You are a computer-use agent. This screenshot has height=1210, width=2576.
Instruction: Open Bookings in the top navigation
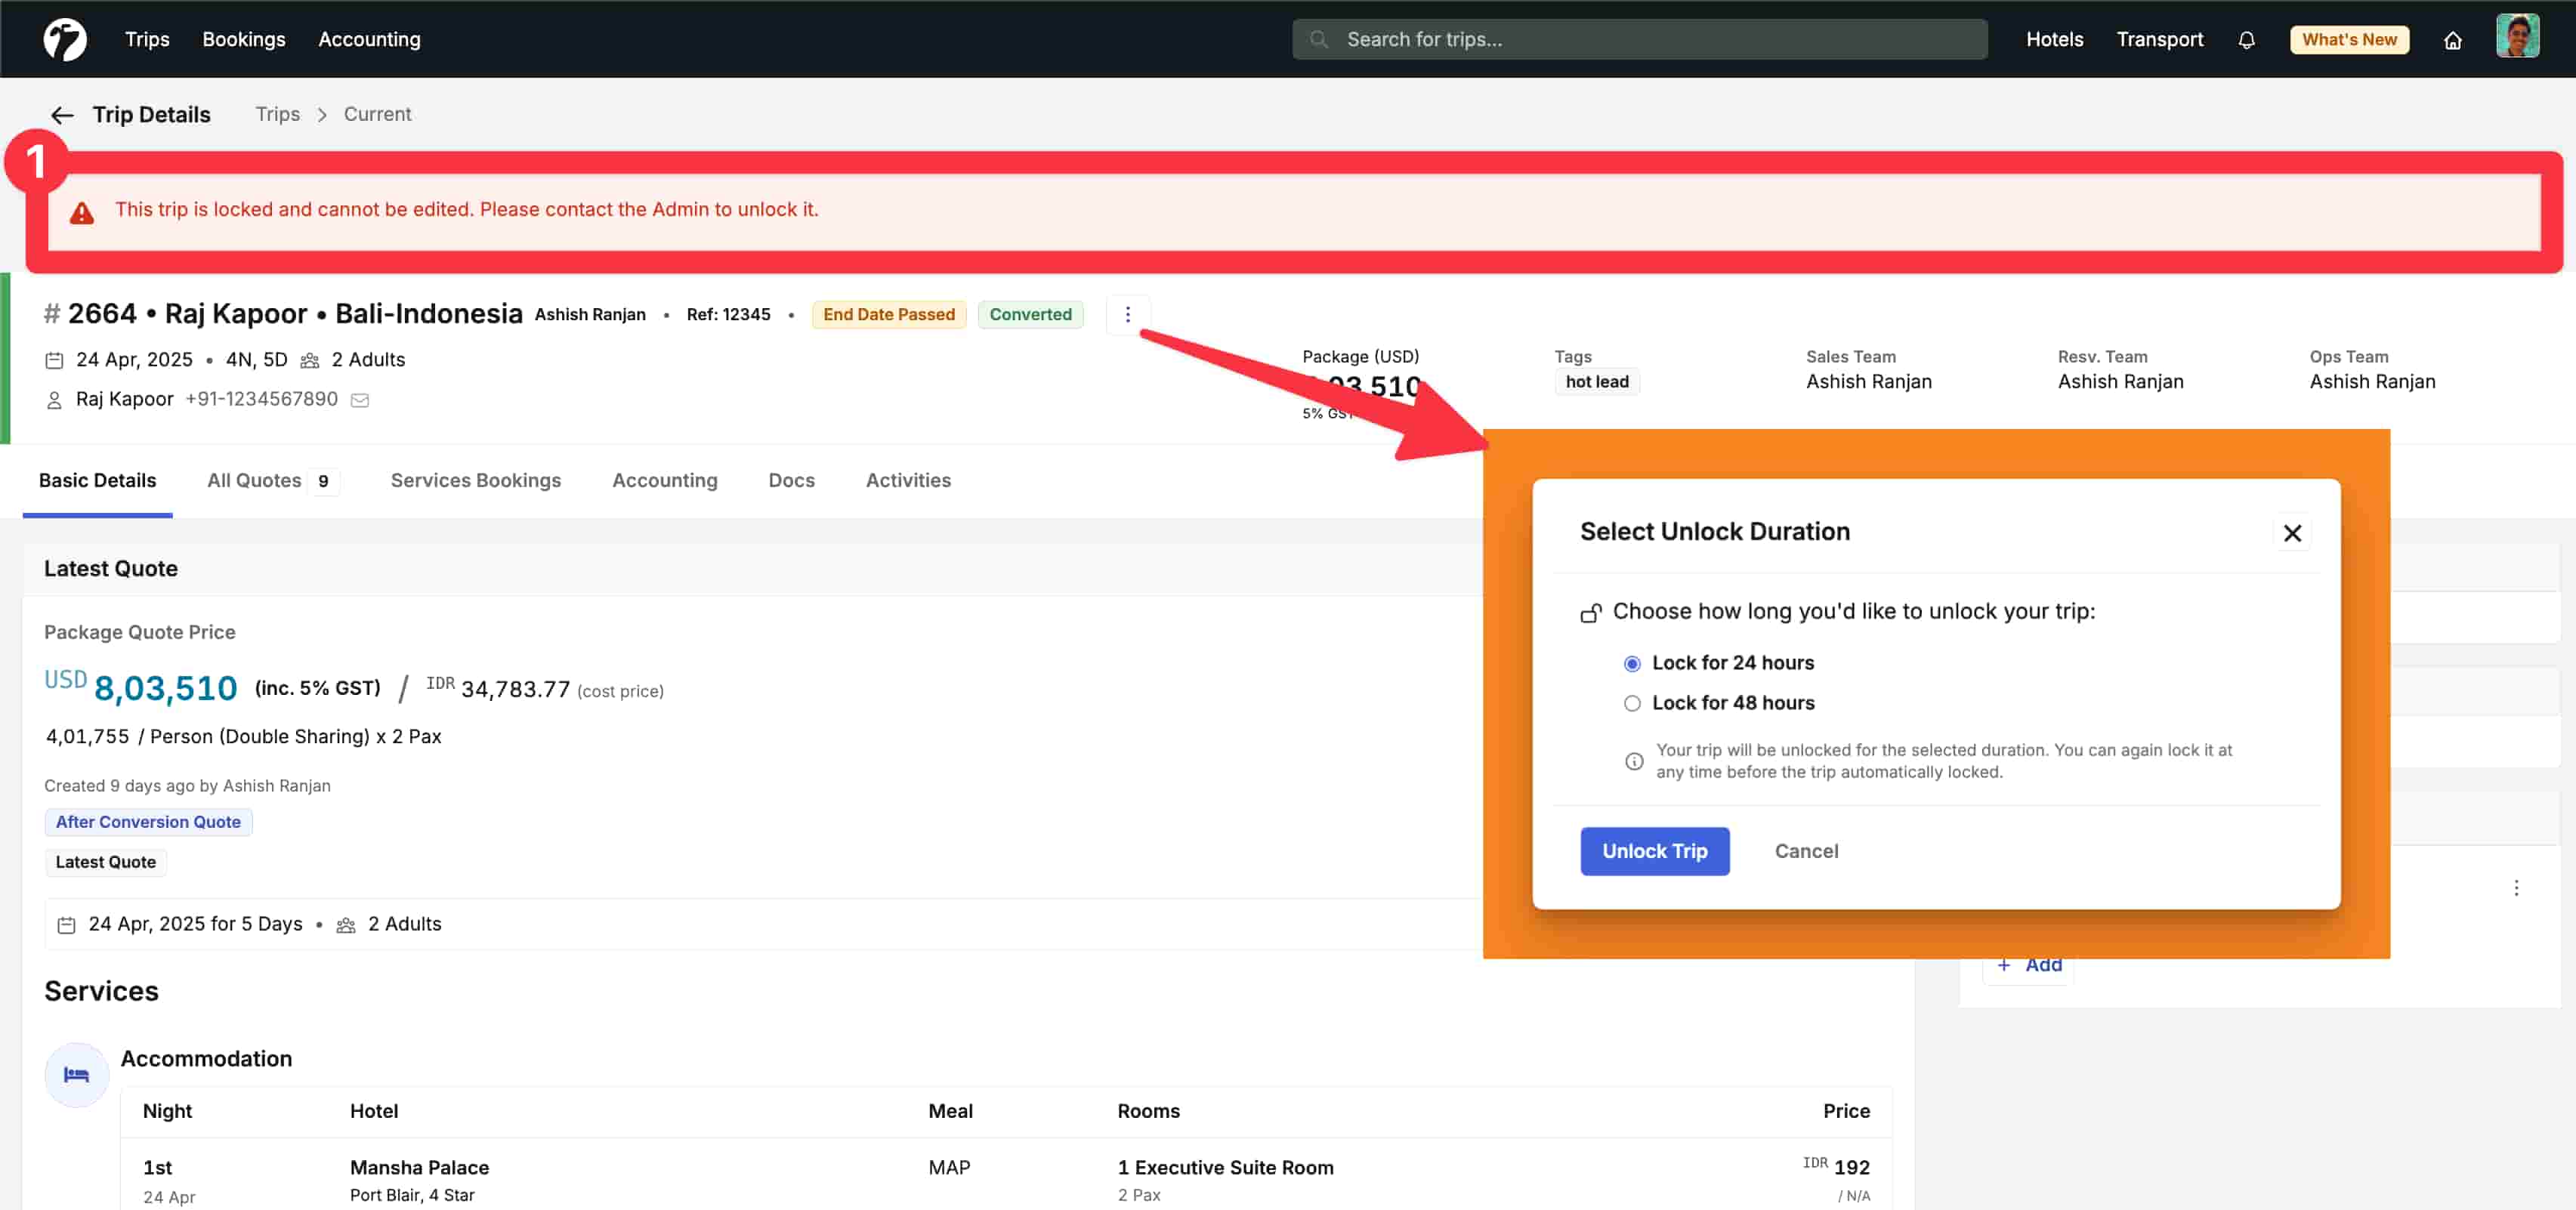tap(243, 39)
